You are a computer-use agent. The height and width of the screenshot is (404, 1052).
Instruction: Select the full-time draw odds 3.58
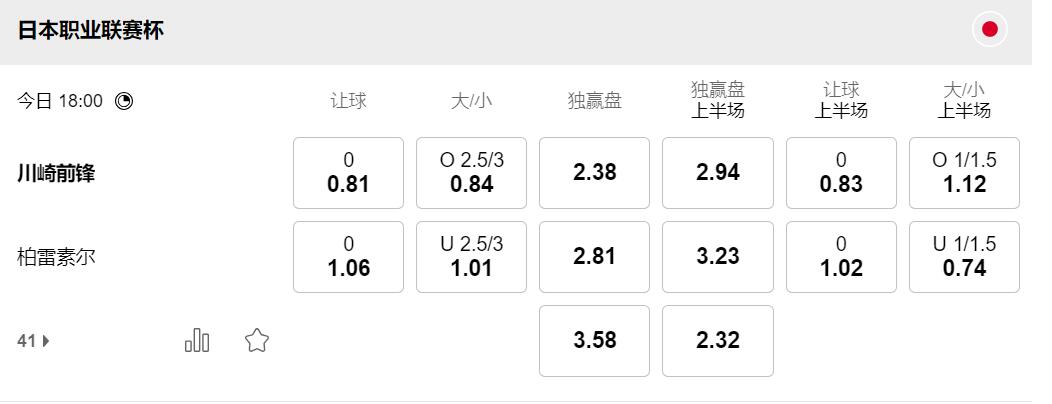[x=594, y=341]
